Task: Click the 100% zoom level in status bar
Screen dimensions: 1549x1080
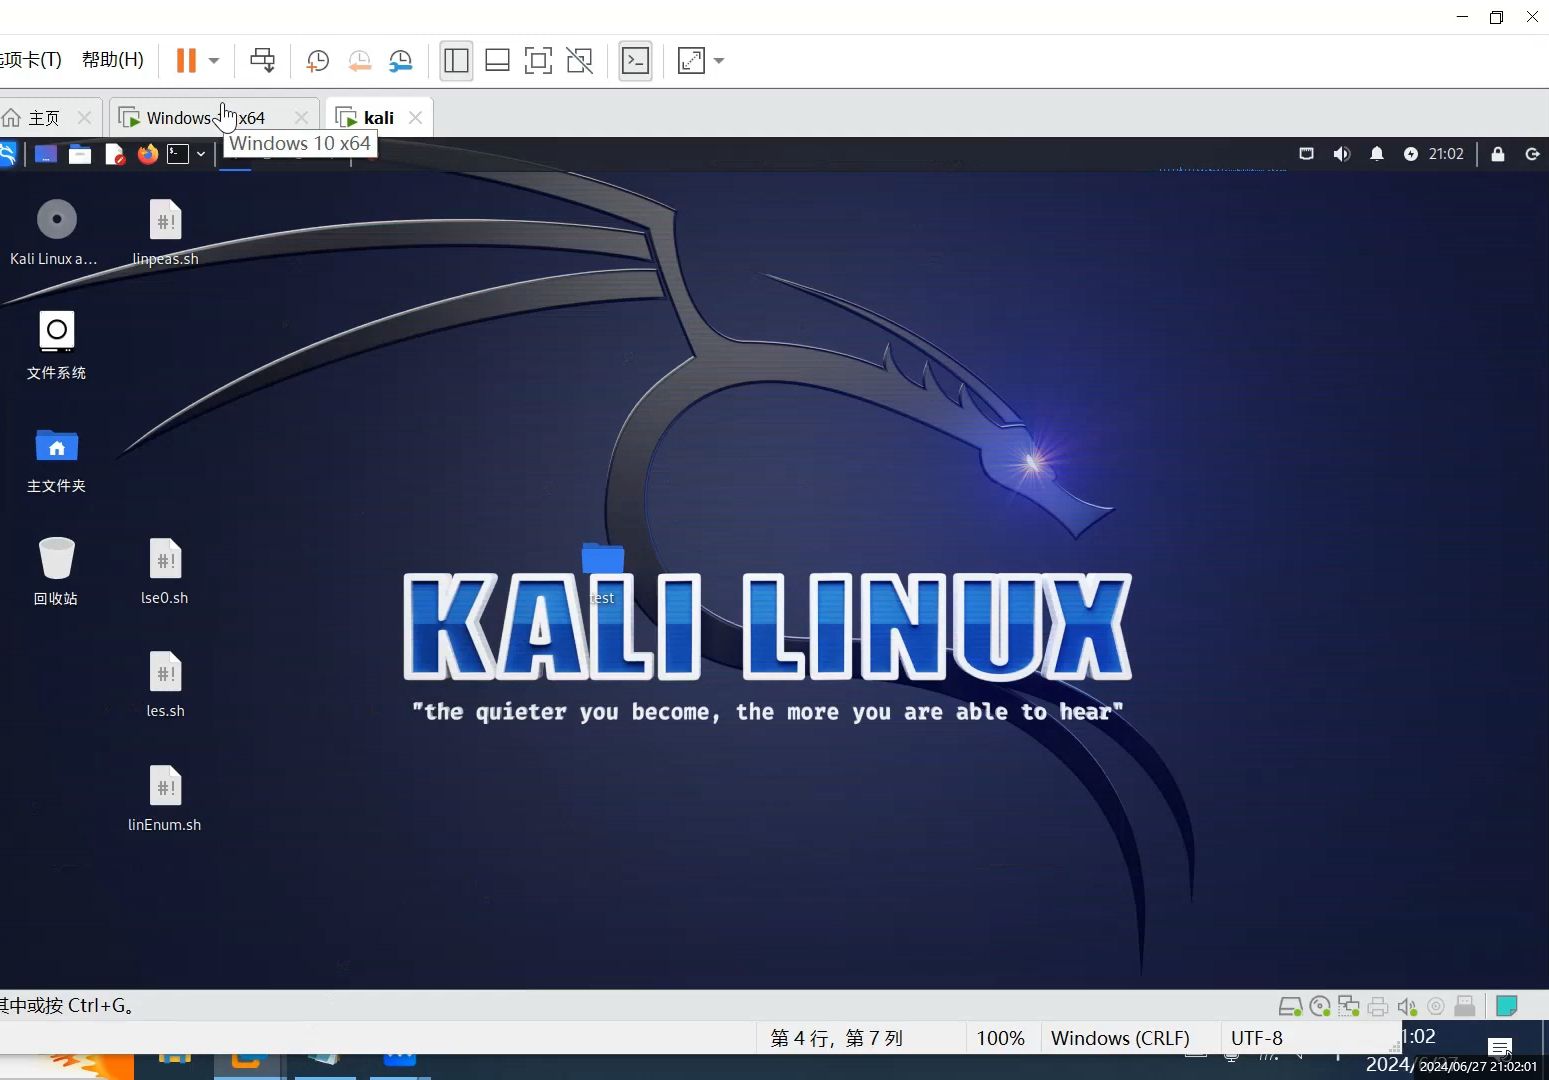Action: (1000, 1038)
